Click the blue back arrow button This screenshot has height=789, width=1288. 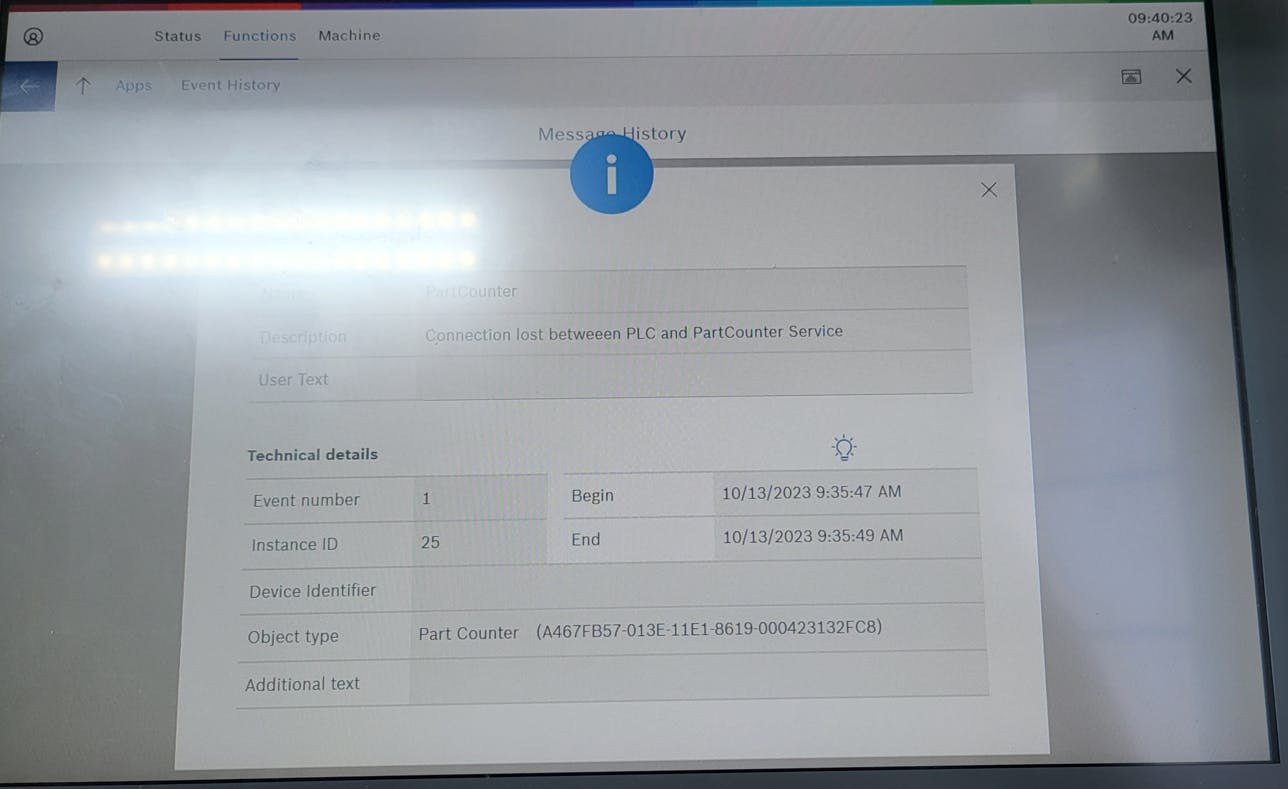click(x=28, y=87)
